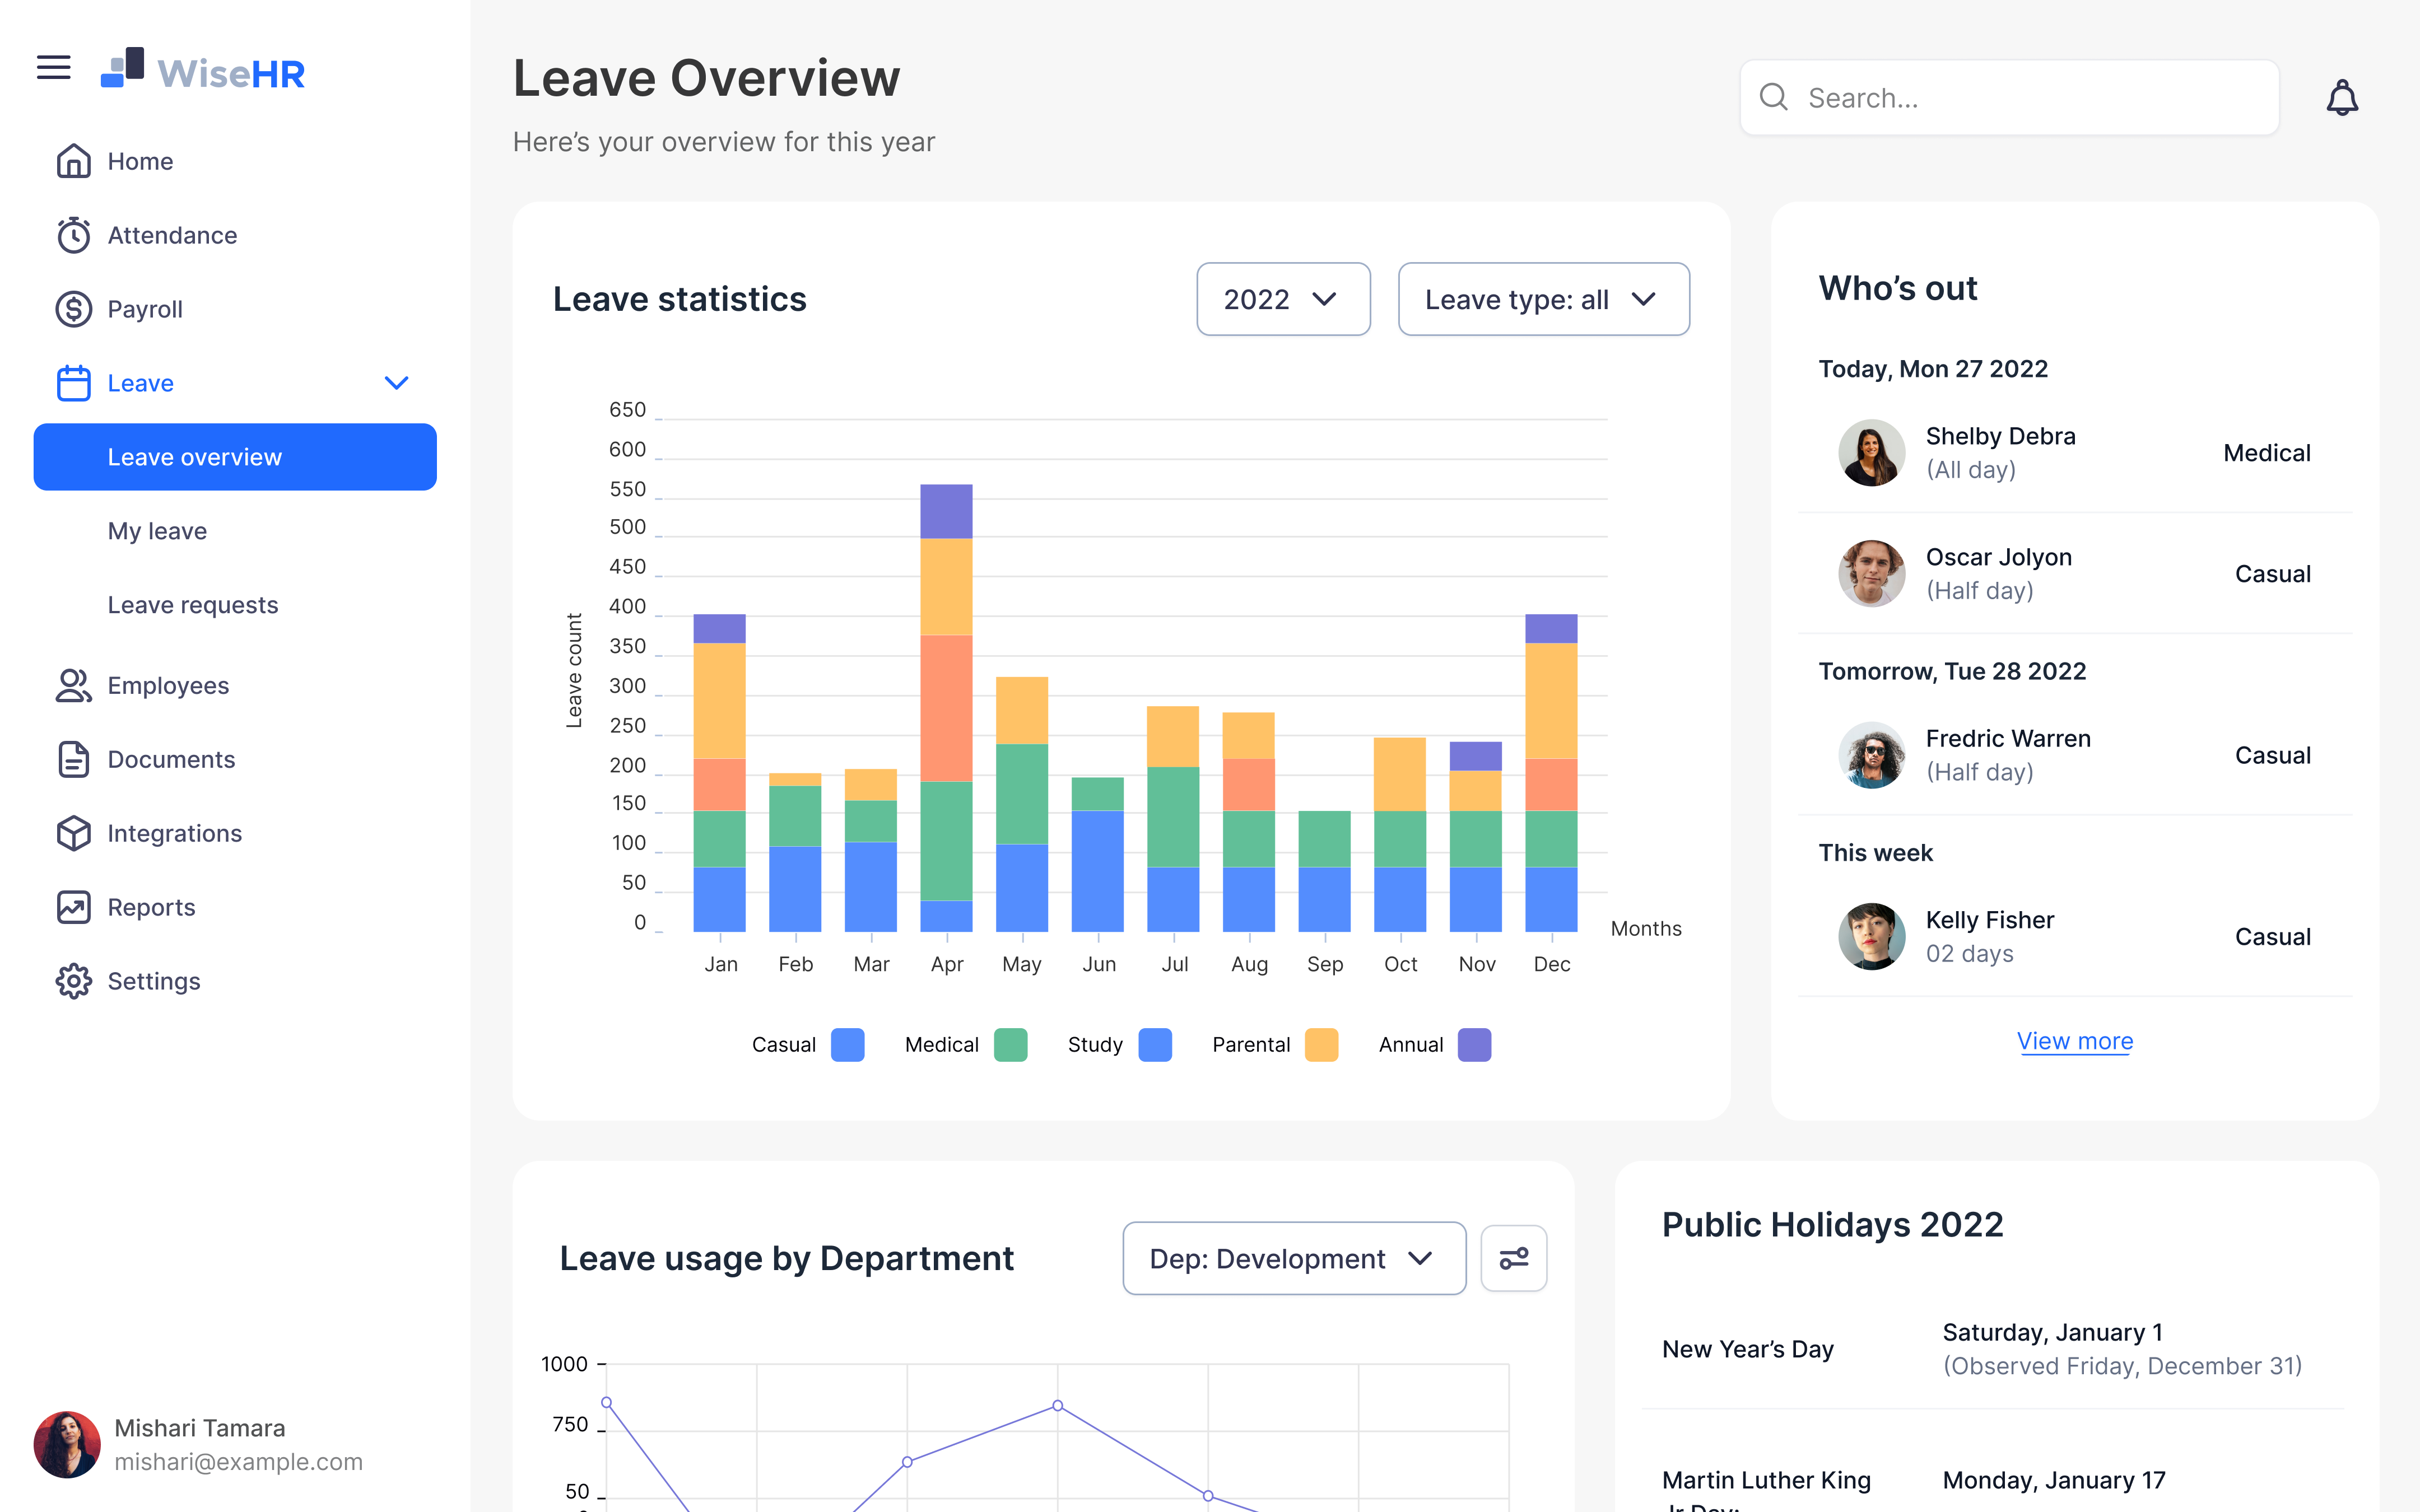Open department chart filter settings icon
This screenshot has width=2420, height=1512.
pos(1514,1258)
